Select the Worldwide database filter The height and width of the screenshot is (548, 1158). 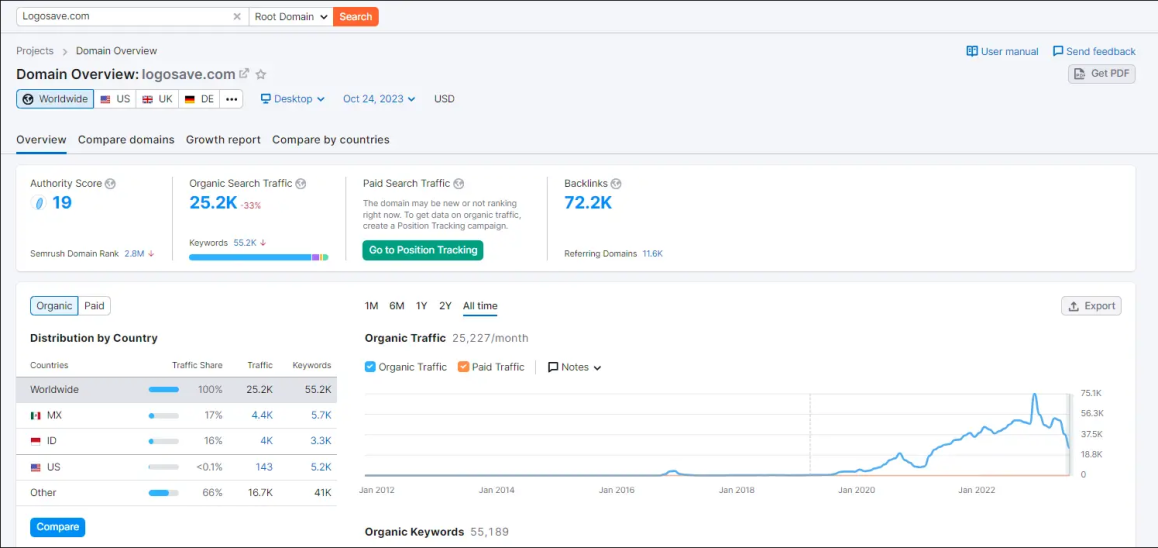55,99
